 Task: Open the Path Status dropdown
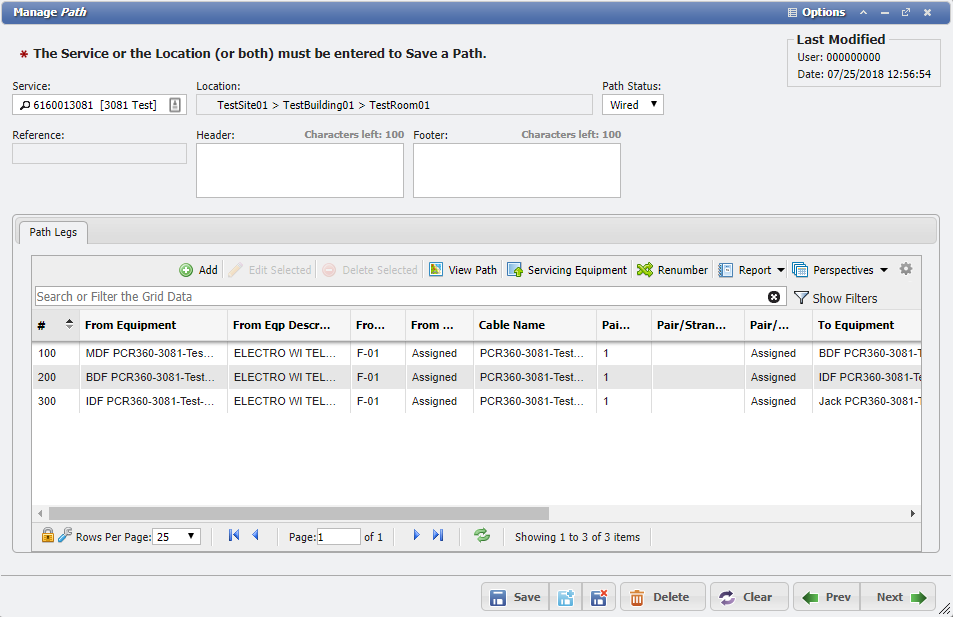pos(632,104)
